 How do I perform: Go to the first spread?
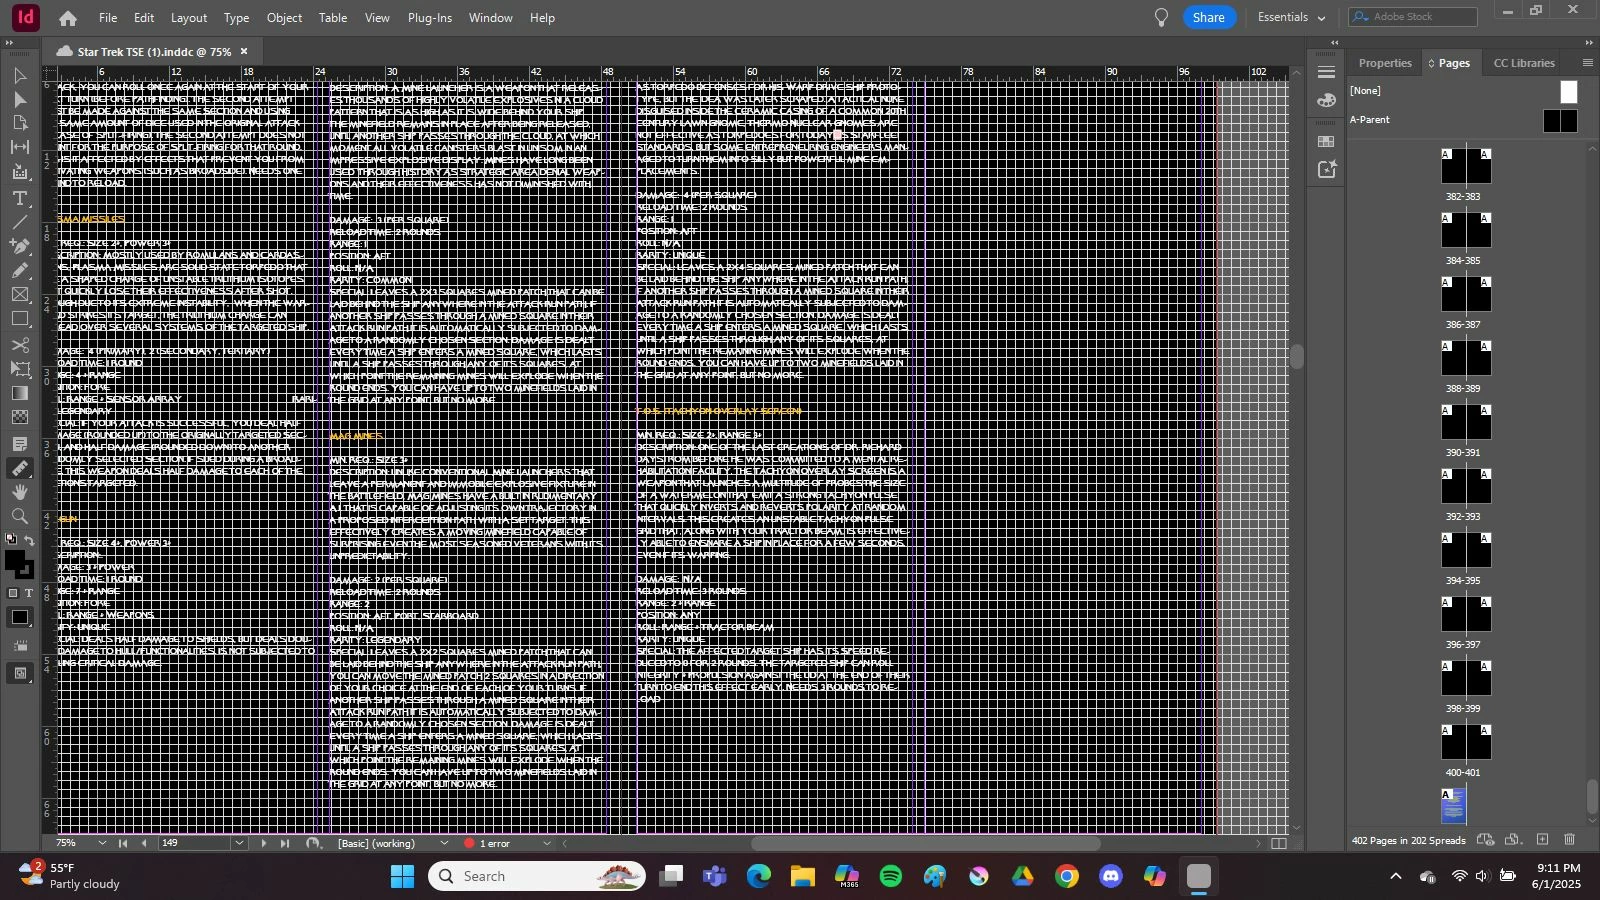[123, 843]
